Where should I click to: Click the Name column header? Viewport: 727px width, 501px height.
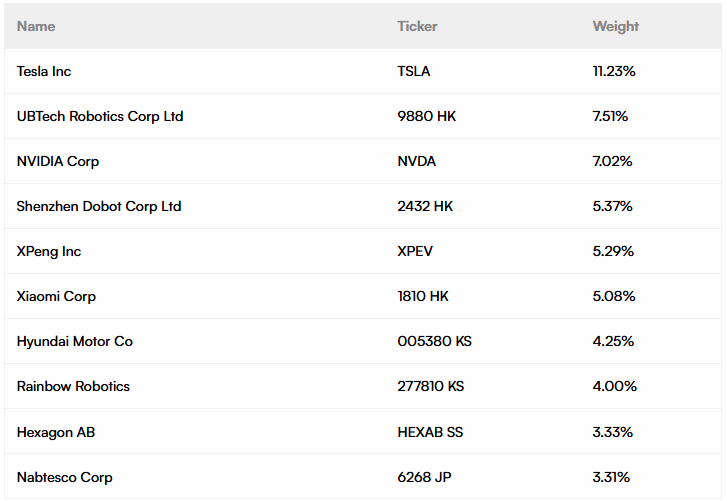36,26
